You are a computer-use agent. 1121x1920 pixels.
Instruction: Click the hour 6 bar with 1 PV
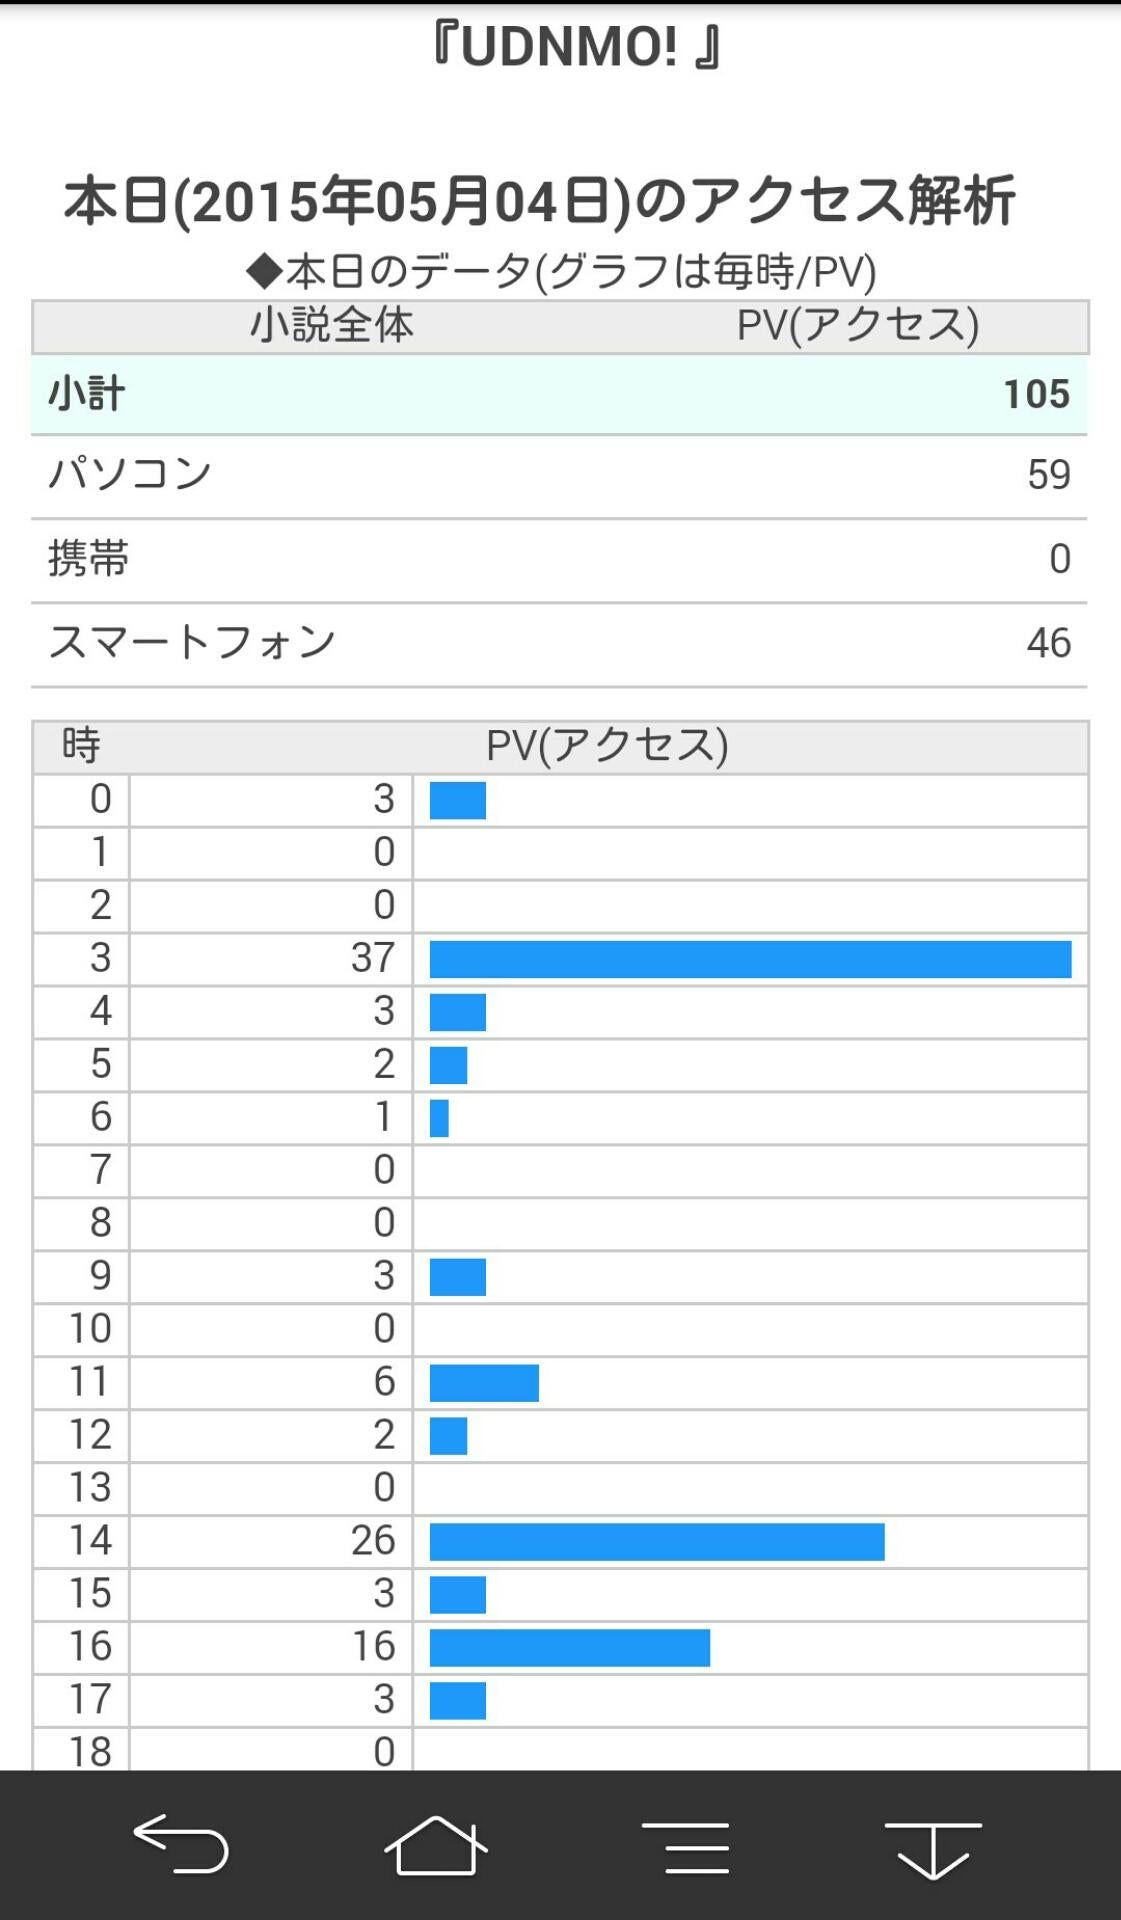coord(439,1118)
